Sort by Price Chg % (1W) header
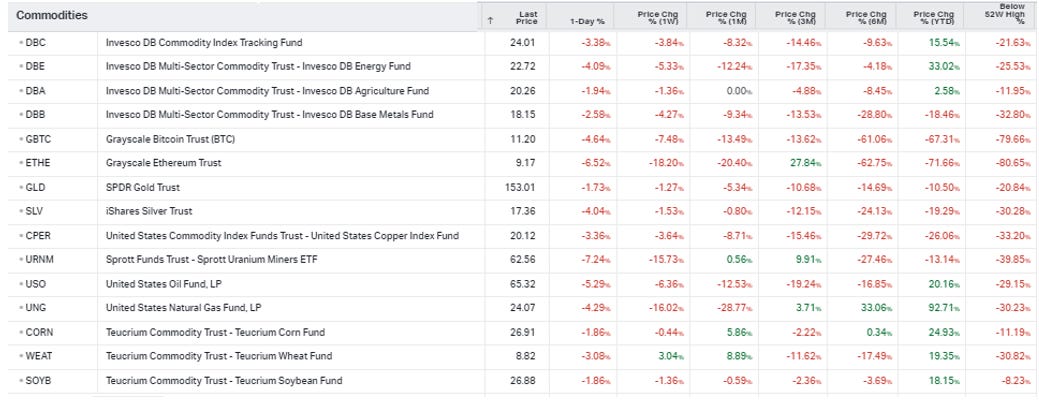The height and width of the screenshot is (401, 1039). pyautogui.click(x=656, y=16)
